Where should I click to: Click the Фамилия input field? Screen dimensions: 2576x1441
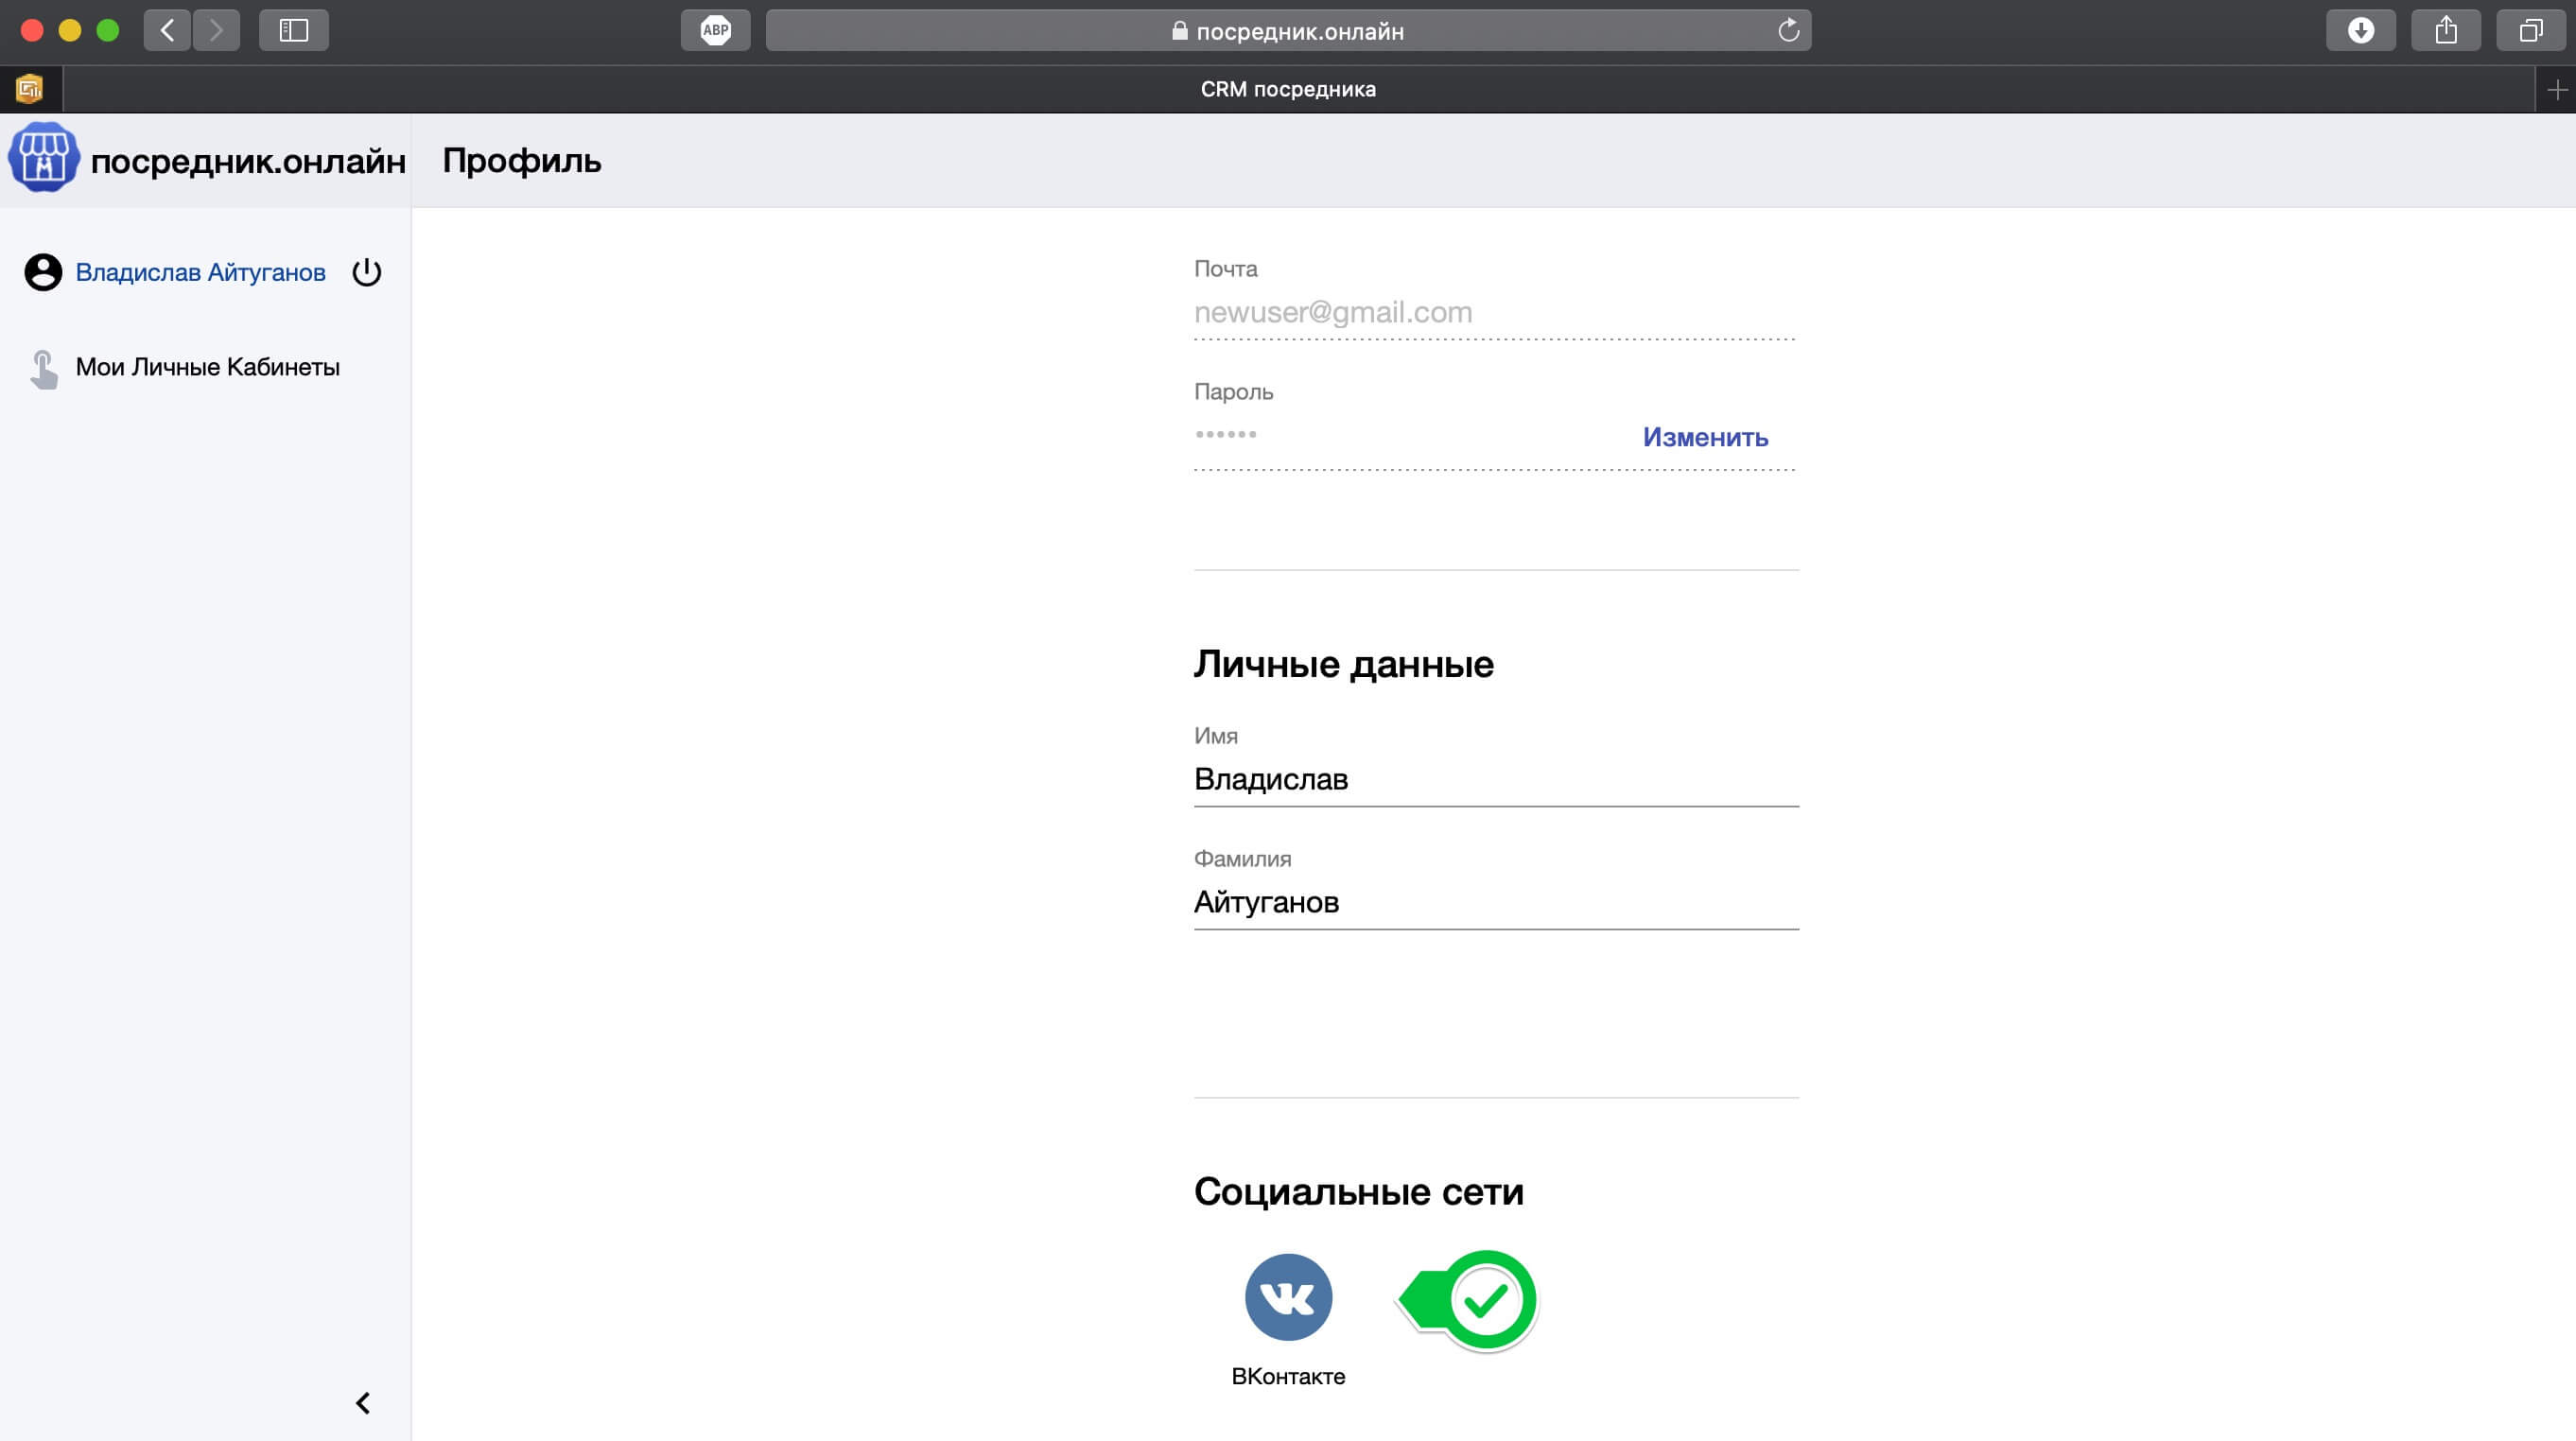pos(1495,902)
